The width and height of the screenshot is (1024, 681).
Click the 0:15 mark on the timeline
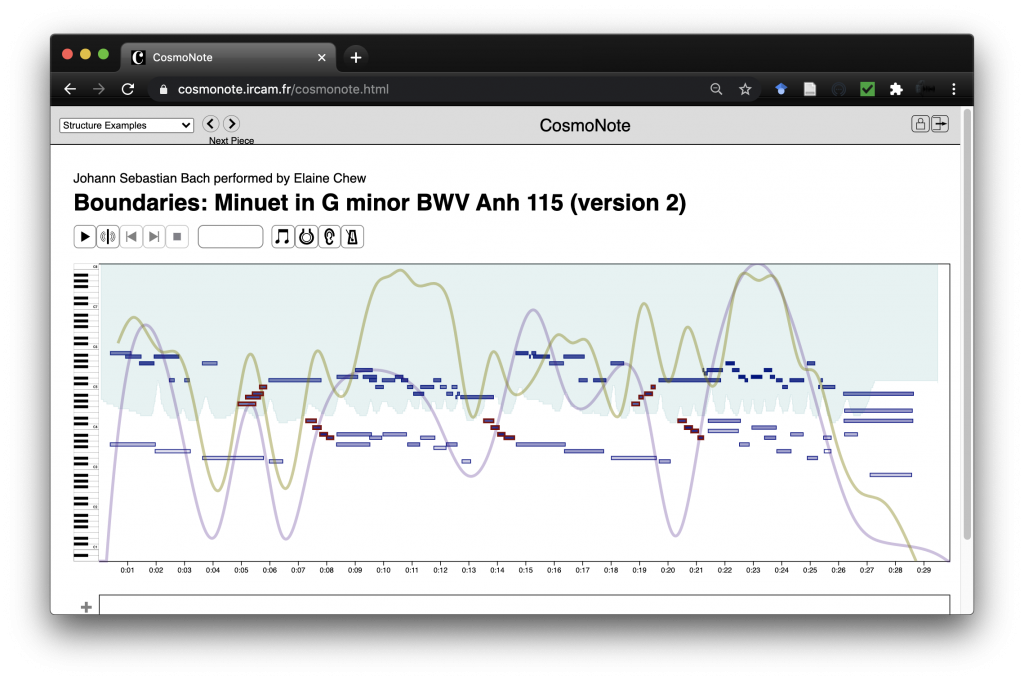pyautogui.click(x=526, y=570)
